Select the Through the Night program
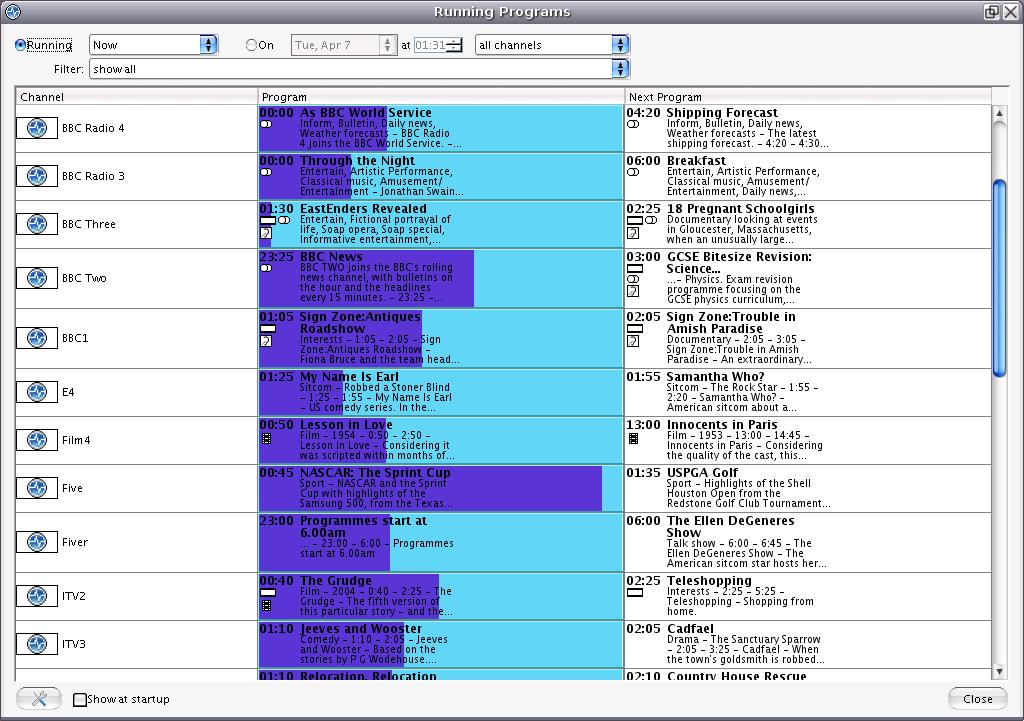This screenshot has width=1024, height=721. [x=441, y=176]
